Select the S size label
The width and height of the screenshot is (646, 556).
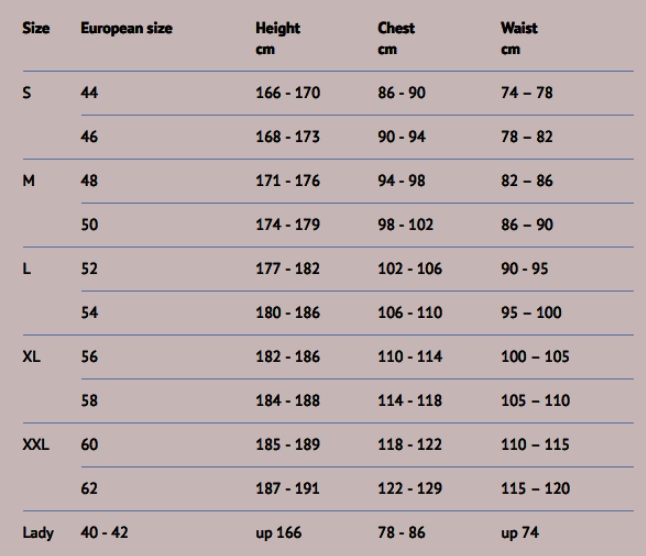27,93
